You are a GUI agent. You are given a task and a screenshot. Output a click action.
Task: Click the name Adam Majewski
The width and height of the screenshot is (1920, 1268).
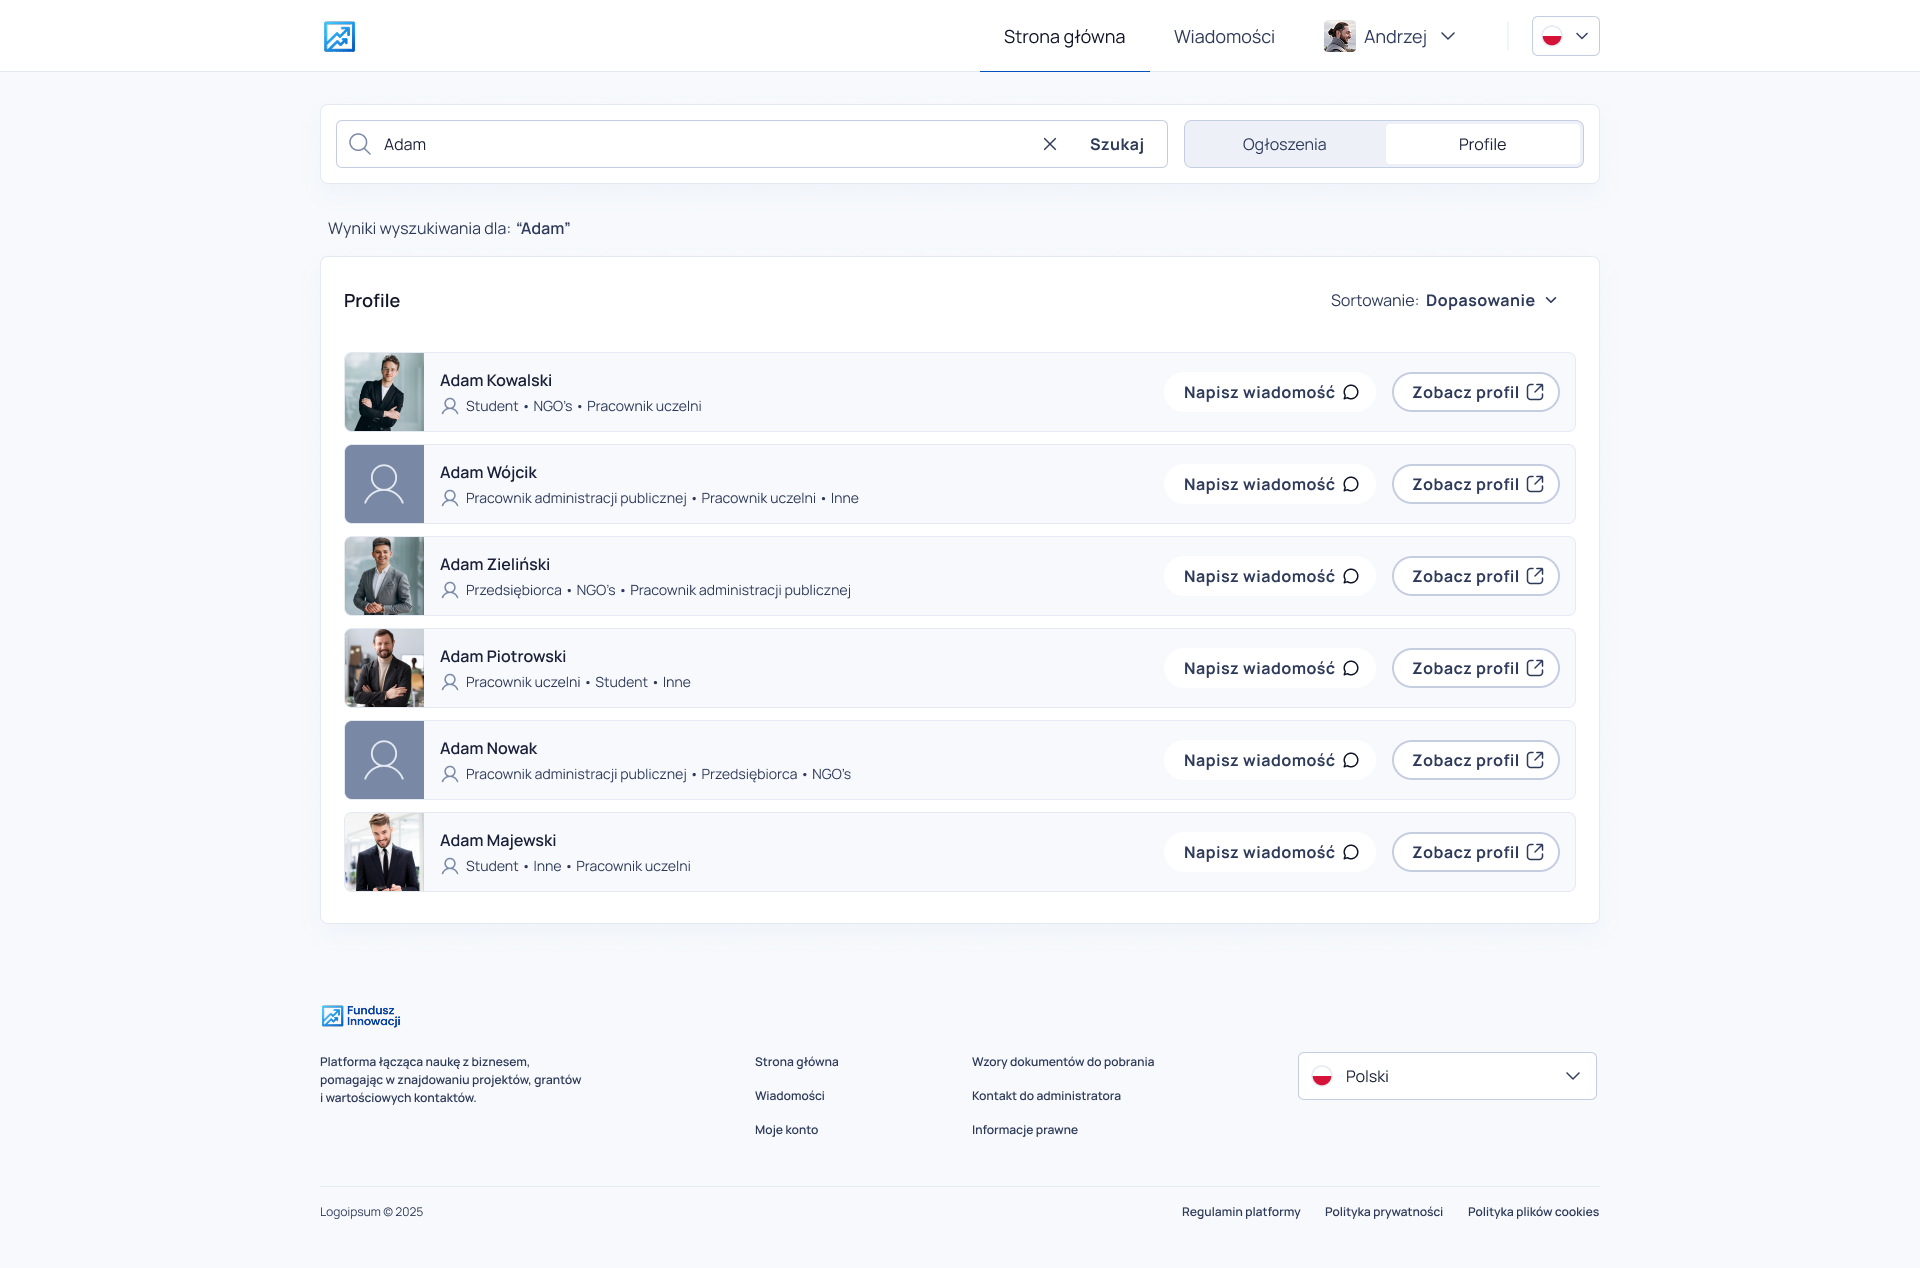[498, 840]
